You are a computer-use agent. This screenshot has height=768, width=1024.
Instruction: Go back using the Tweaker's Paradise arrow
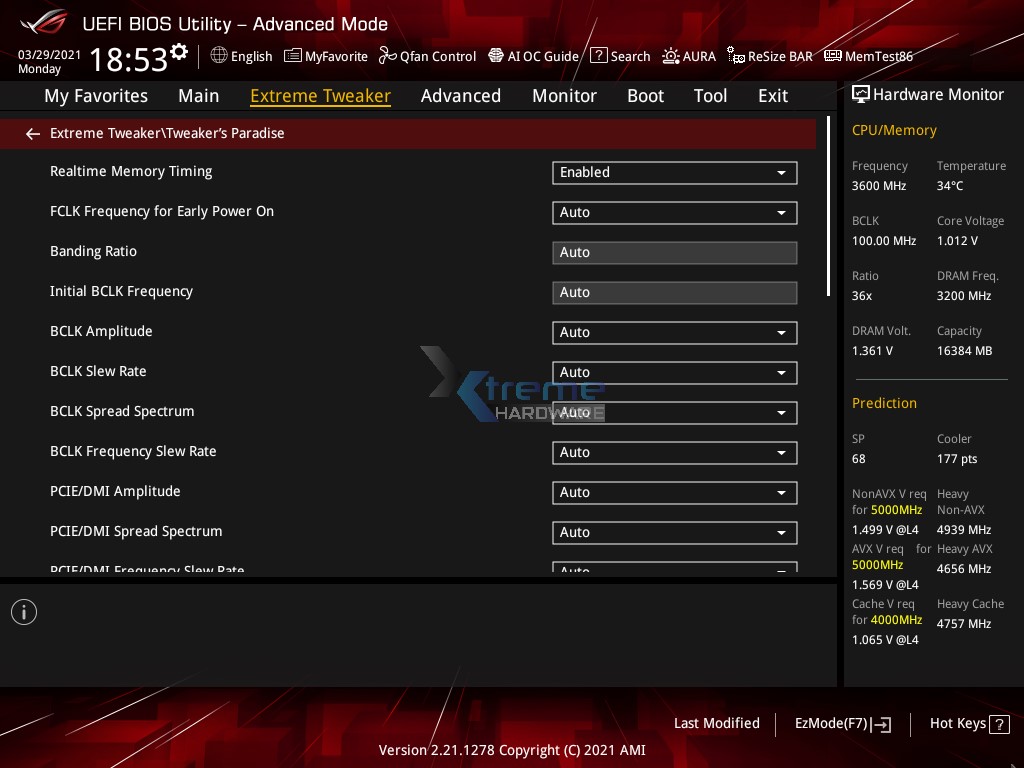(32, 133)
